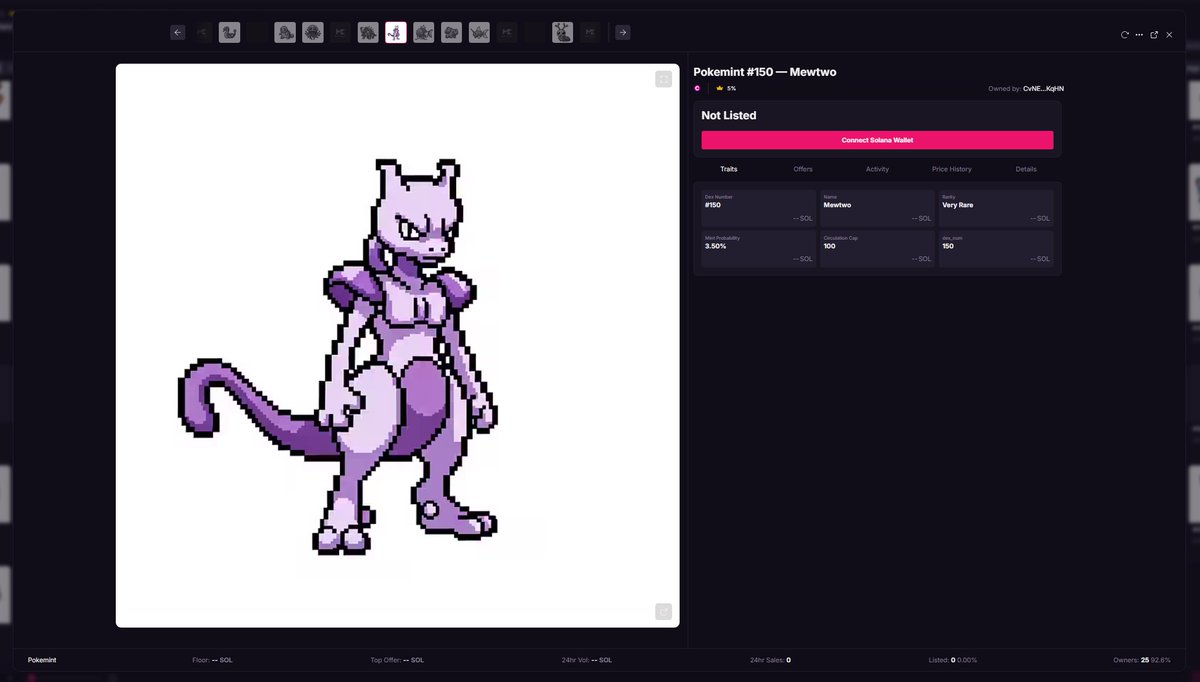Click the Listed 0 stat in footer
The image size is (1200, 682).
click(953, 660)
